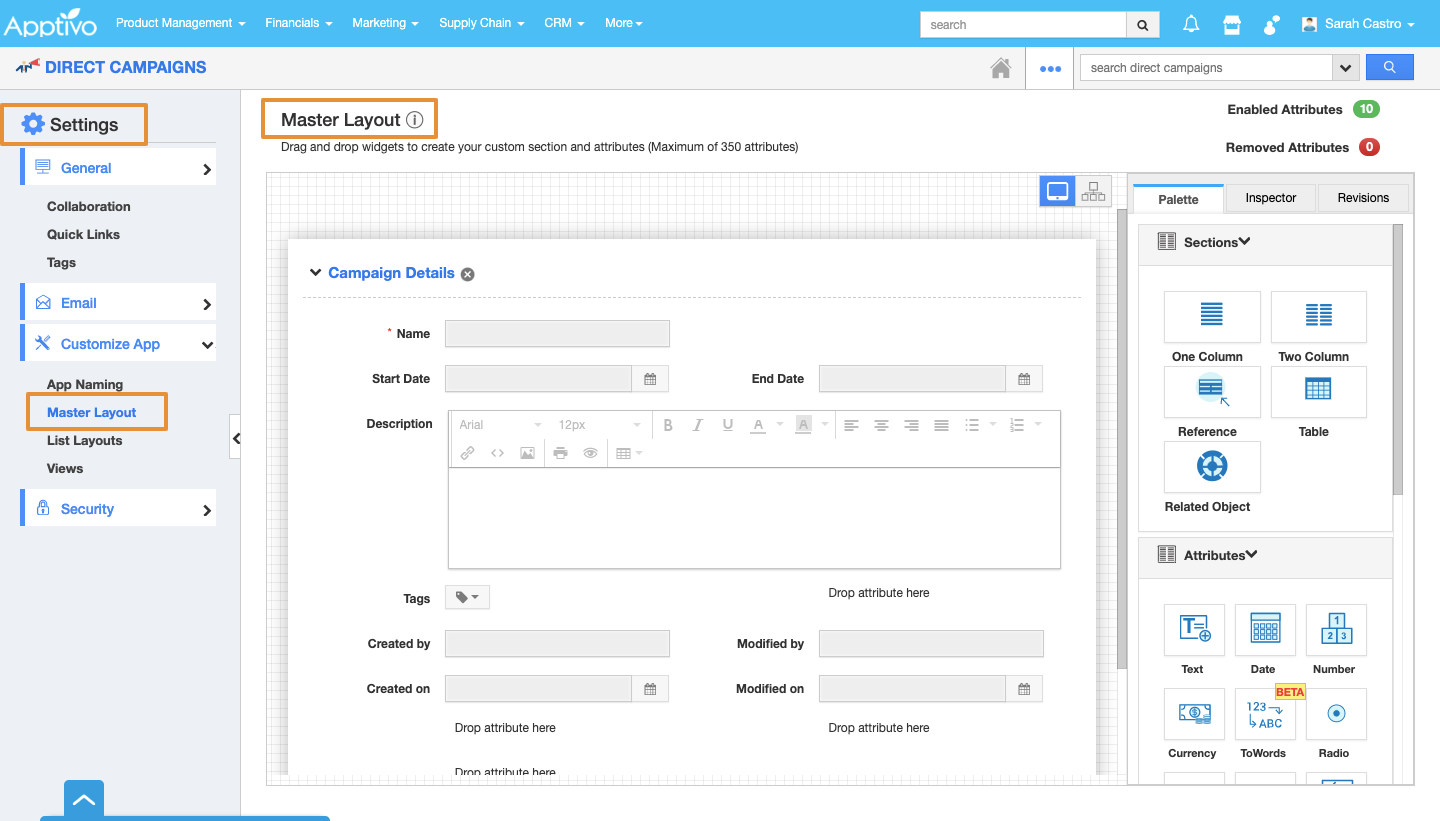This screenshot has width=1440, height=821.
Task: Open Collaboration settings
Action: click(89, 207)
